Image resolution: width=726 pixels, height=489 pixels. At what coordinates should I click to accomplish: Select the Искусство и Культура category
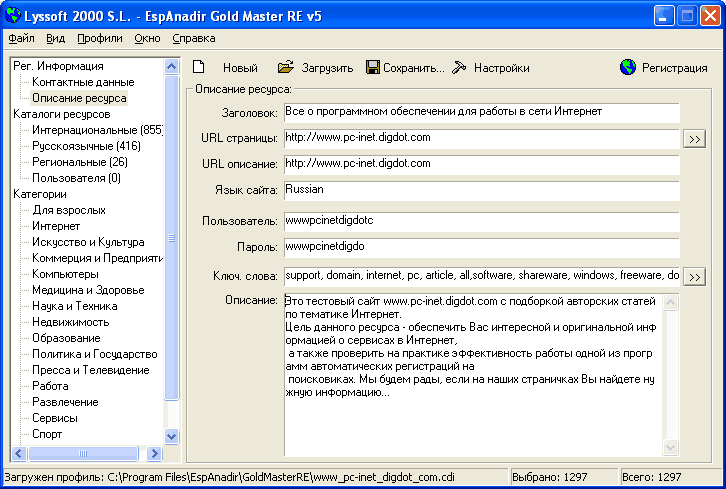pyautogui.click(x=88, y=242)
